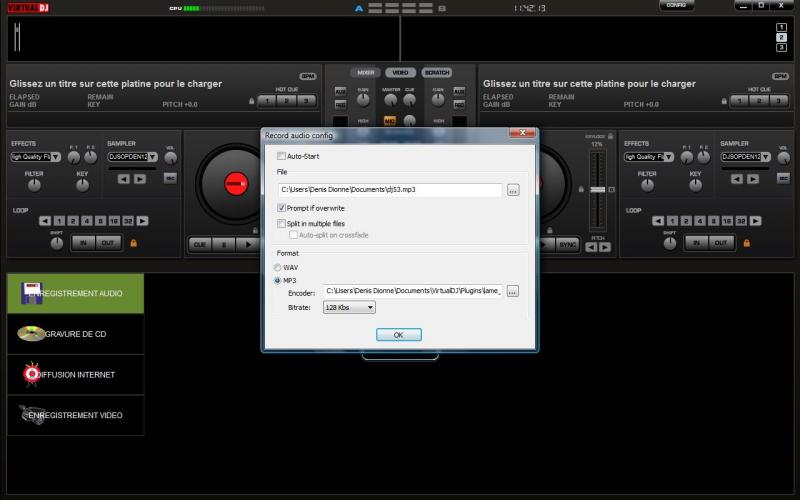Viewport: 800px width, 500px height.
Task: Click right deck pitch slider handle
Action: click(597, 190)
